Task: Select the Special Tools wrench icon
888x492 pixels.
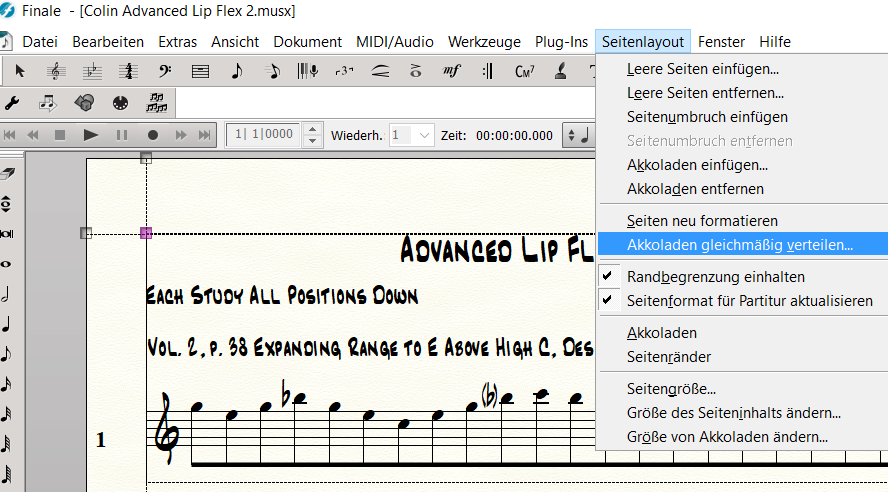Action: (x=12, y=103)
